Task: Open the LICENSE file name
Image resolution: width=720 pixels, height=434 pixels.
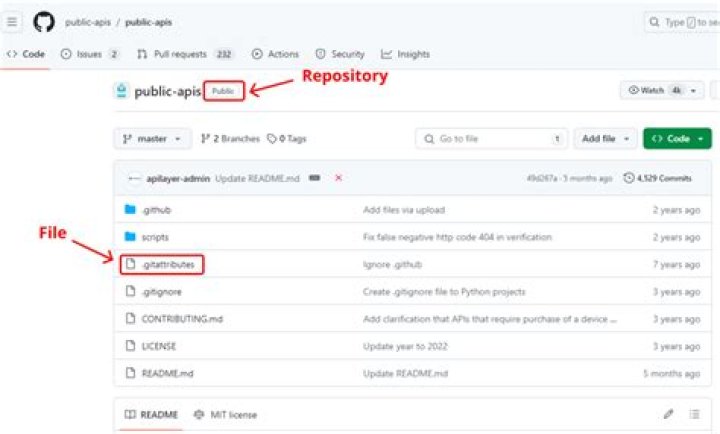Action: (x=158, y=346)
